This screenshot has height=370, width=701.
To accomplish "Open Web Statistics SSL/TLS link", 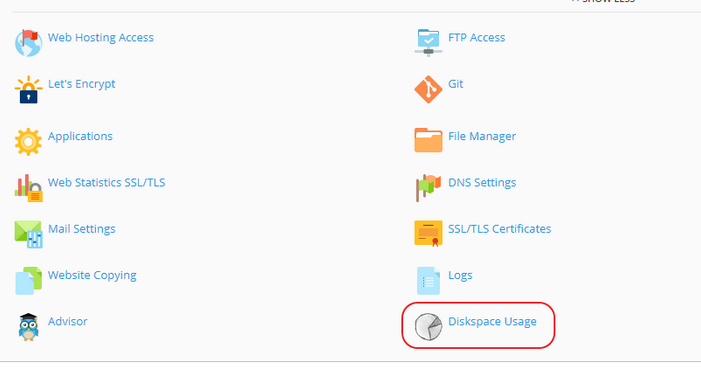I will click(106, 183).
